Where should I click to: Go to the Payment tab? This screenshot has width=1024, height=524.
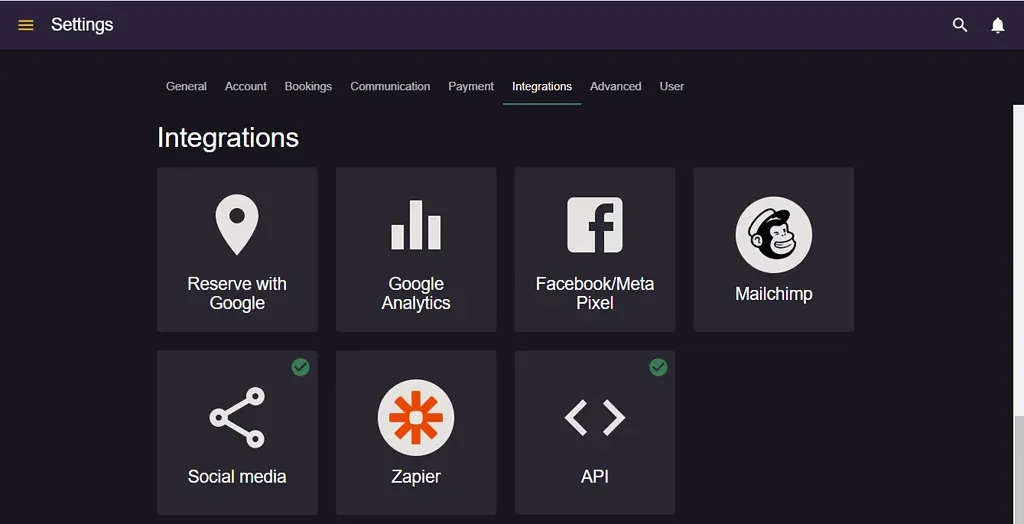471,86
